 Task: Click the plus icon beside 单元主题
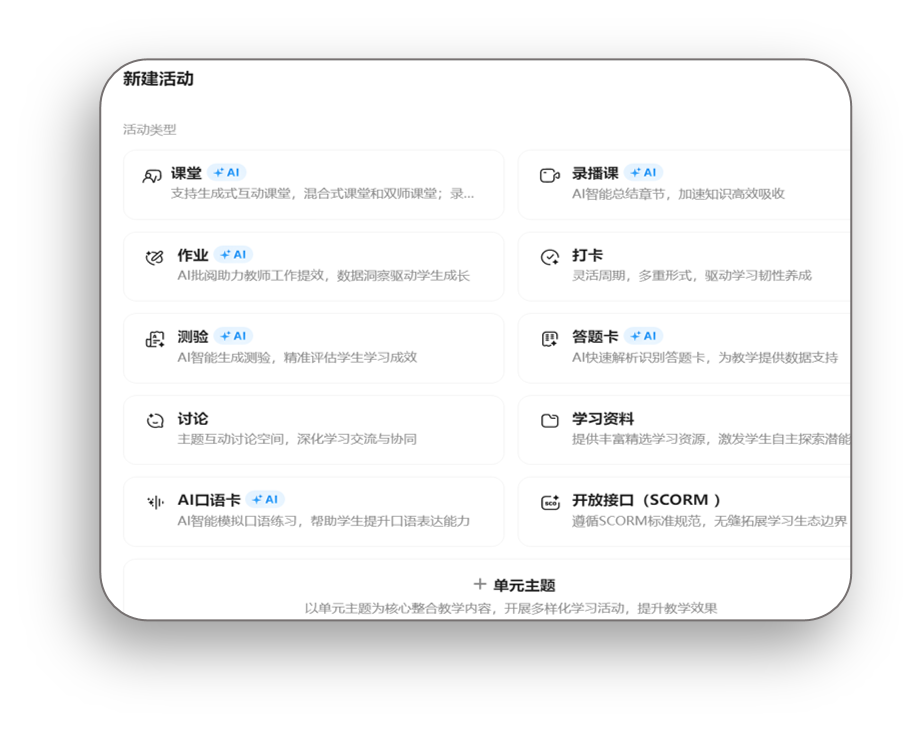point(480,584)
